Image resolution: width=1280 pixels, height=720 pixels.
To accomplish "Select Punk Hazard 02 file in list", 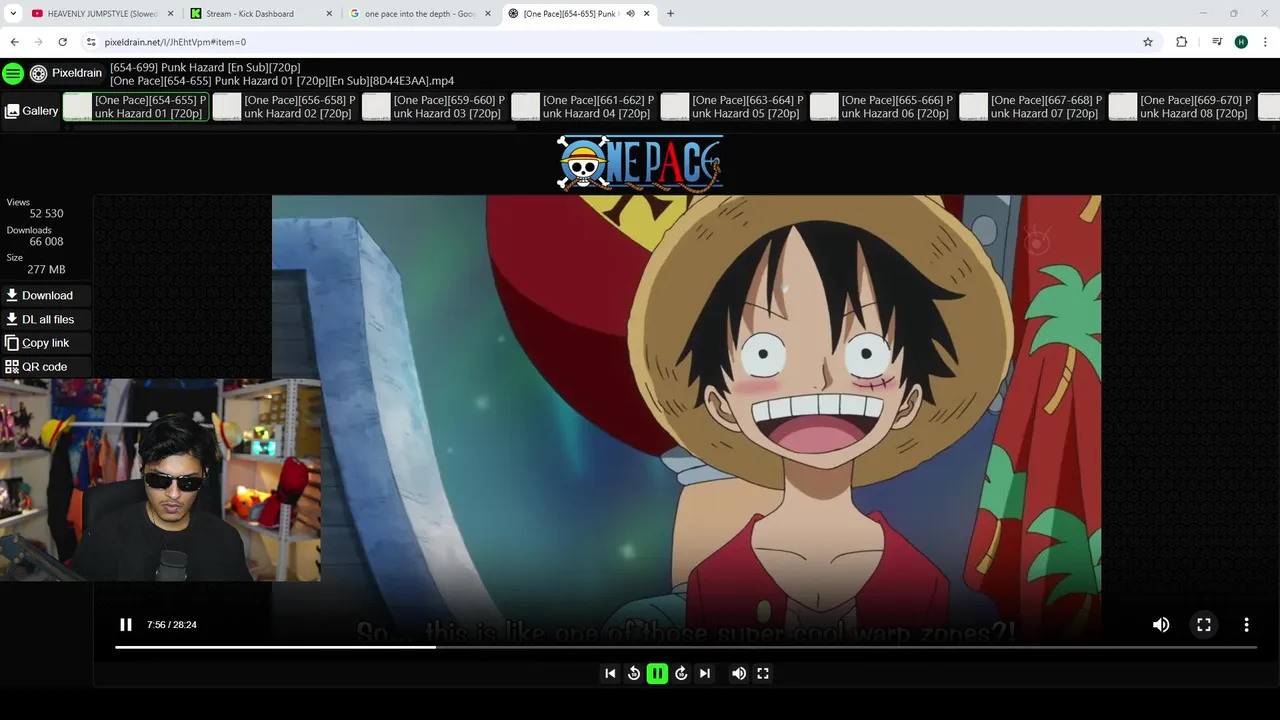I will click(x=285, y=107).
